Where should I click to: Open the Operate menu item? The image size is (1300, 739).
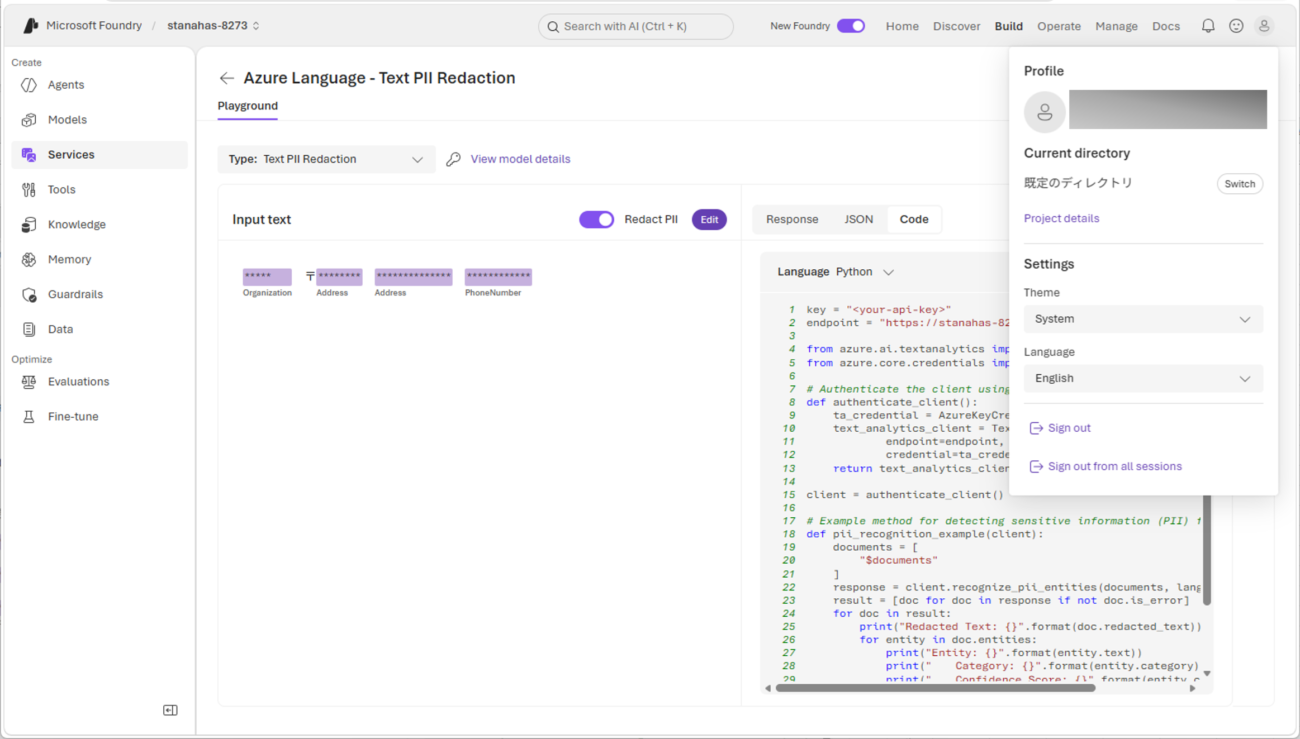pos(1059,26)
